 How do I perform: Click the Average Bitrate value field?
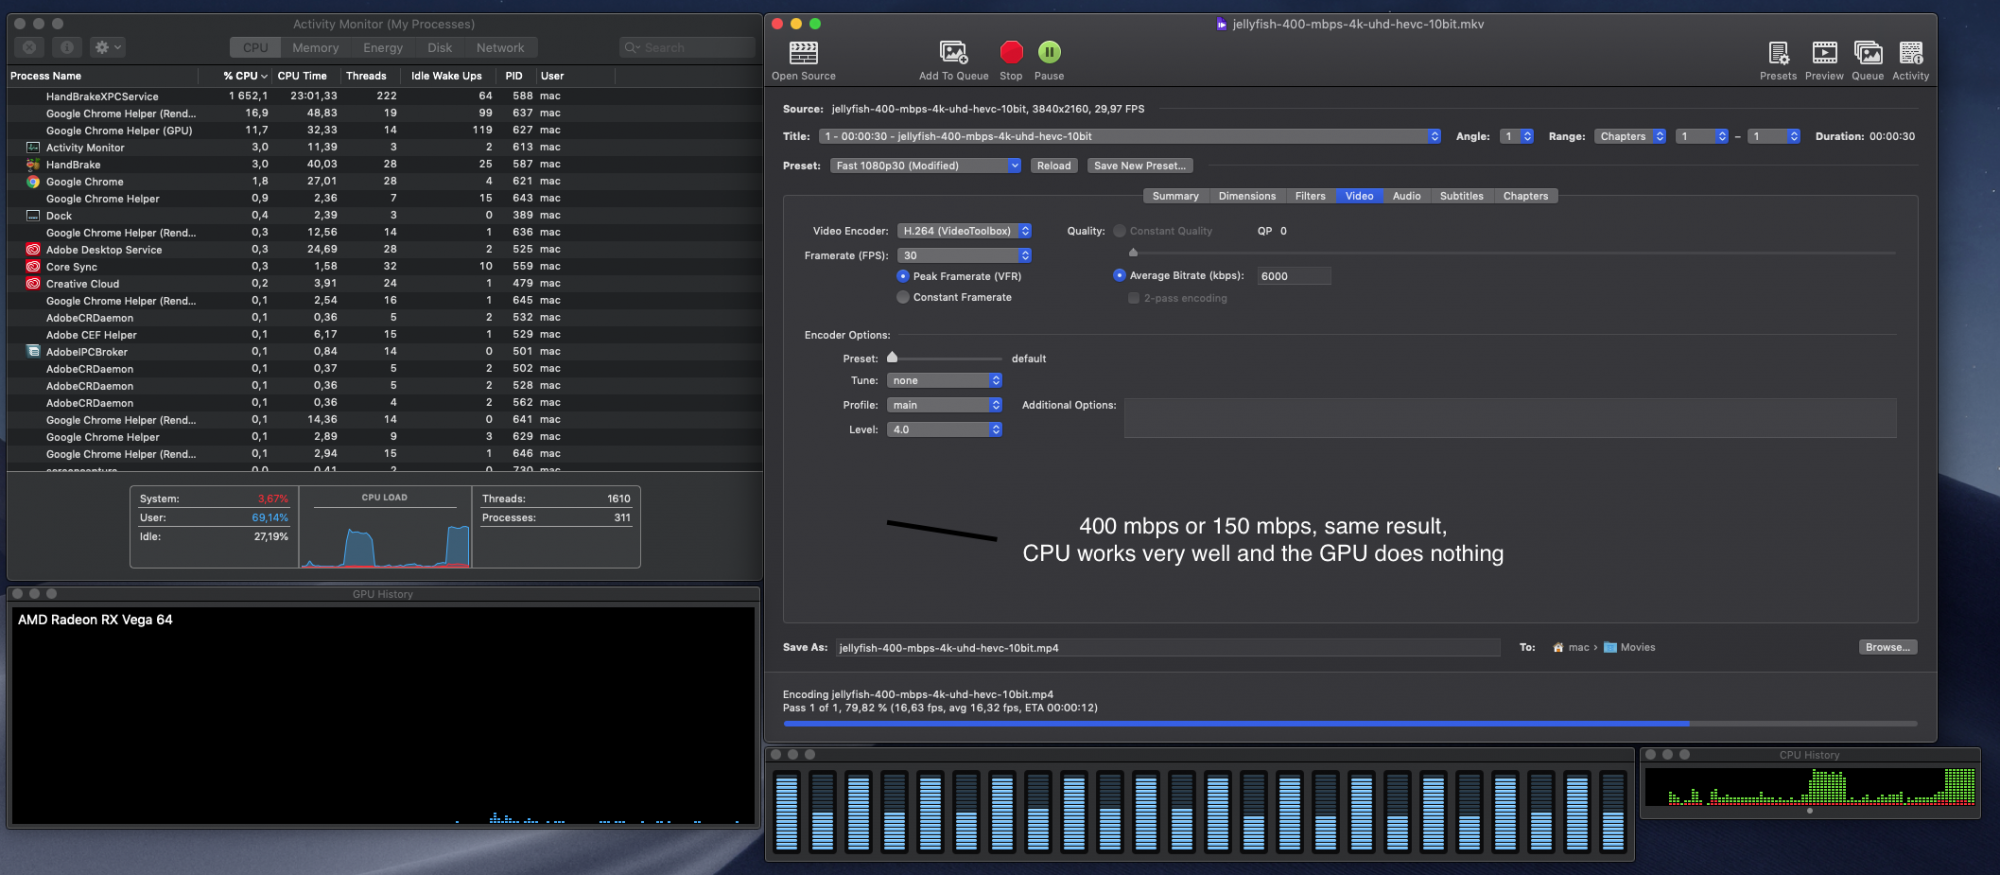click(x=1294, y=276)
